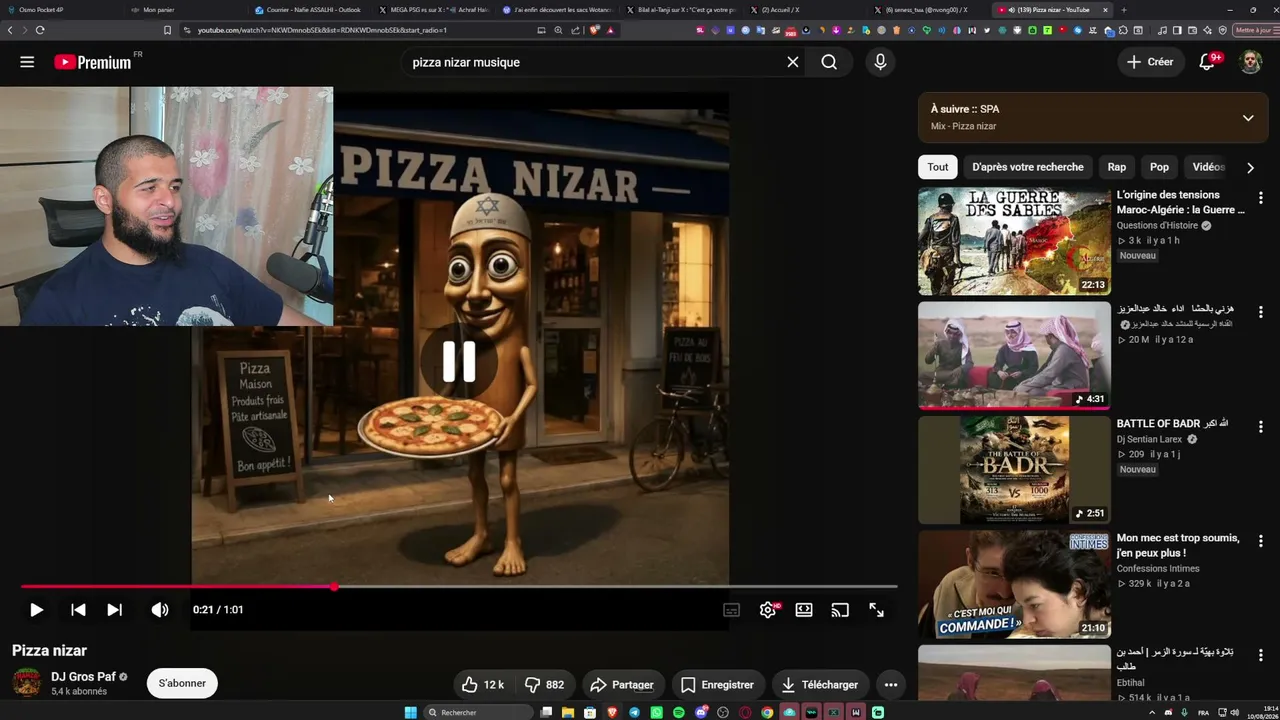Switch to the Counter - Nafie ASSALHI Outlook tab
The width and height of the screenshot is (1280, 720).
point(312,10)
